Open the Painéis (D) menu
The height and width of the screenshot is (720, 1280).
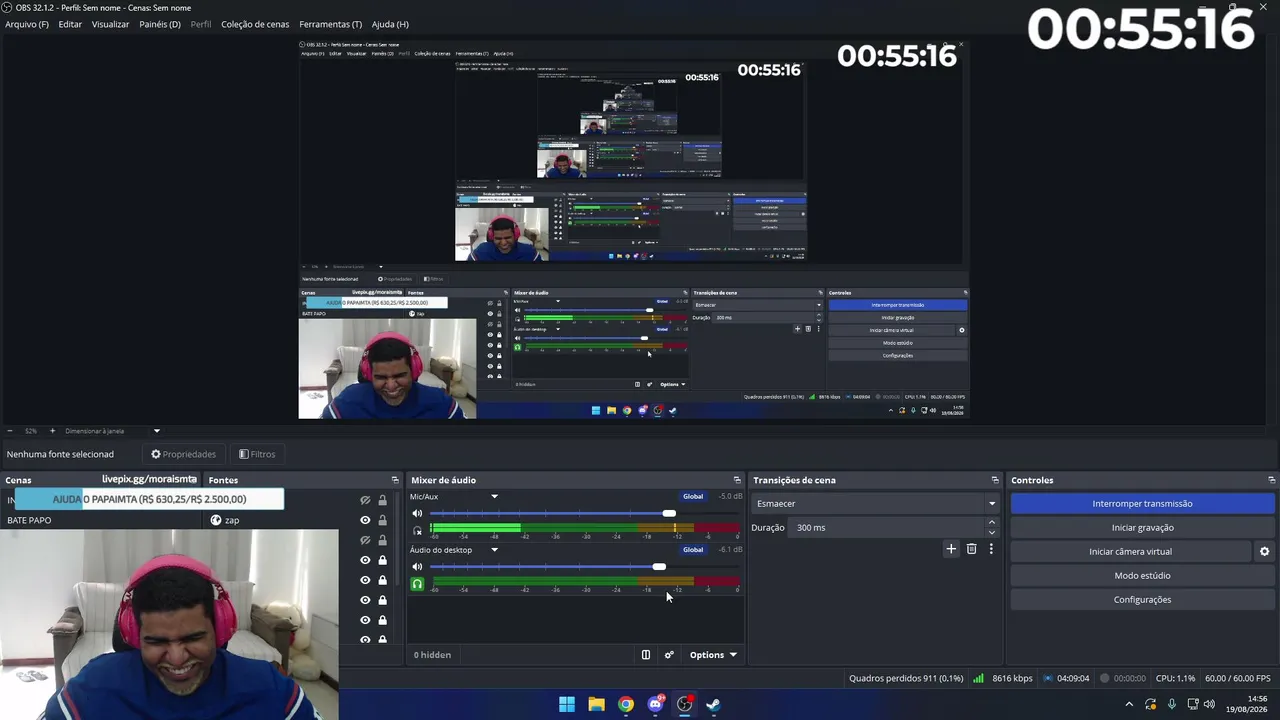click(160, 24)
